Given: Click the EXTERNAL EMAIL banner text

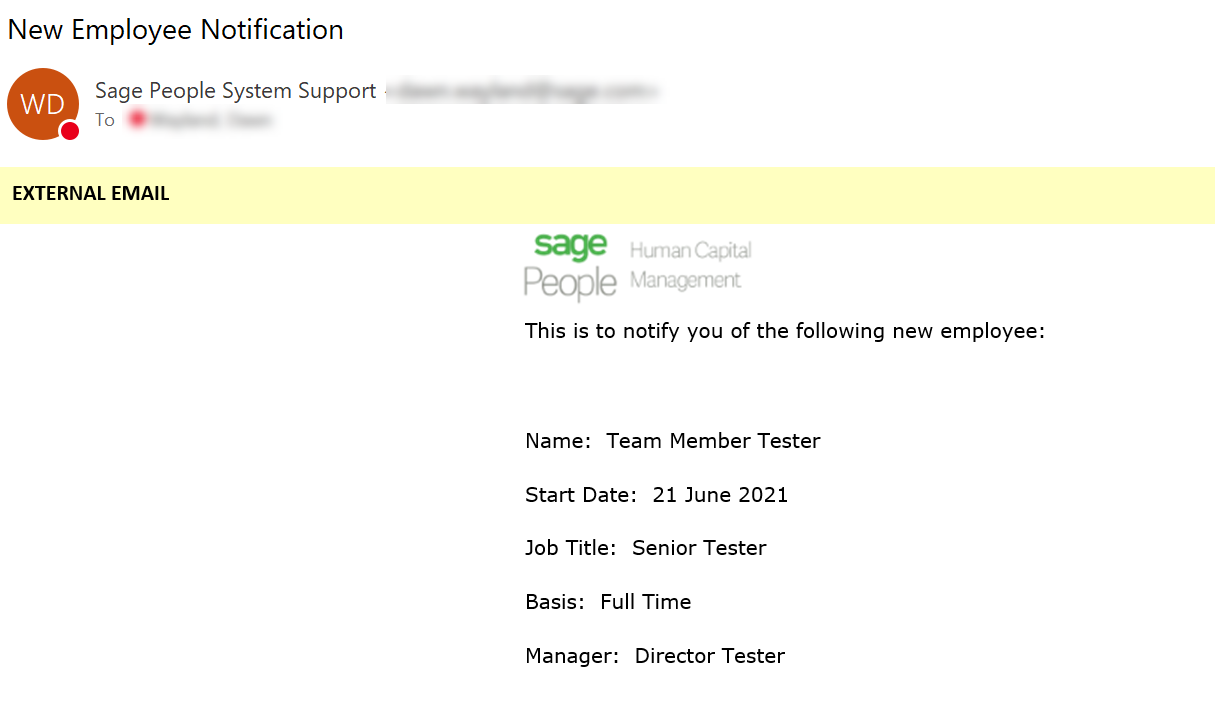Looking at the screenshot, I should 91,194.
